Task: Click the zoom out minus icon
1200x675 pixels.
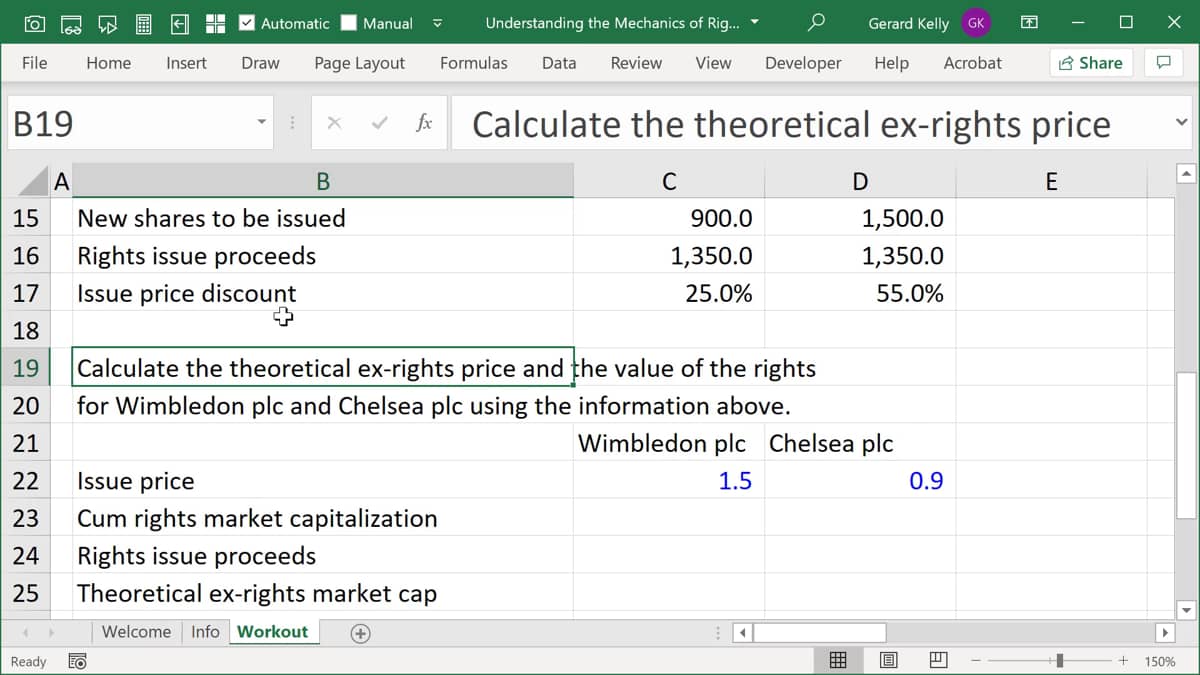Action: (x=977, y=660)
